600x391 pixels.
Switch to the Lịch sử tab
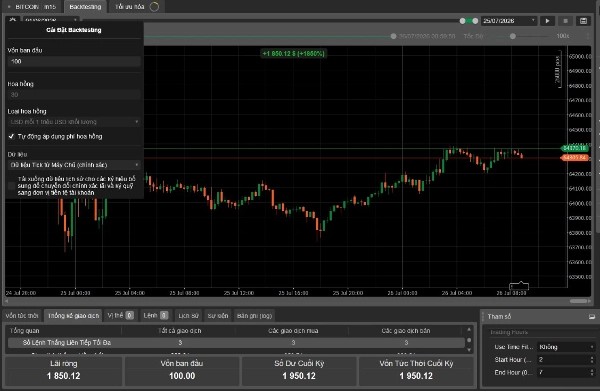pyautogui.click(x=188, y=316)
